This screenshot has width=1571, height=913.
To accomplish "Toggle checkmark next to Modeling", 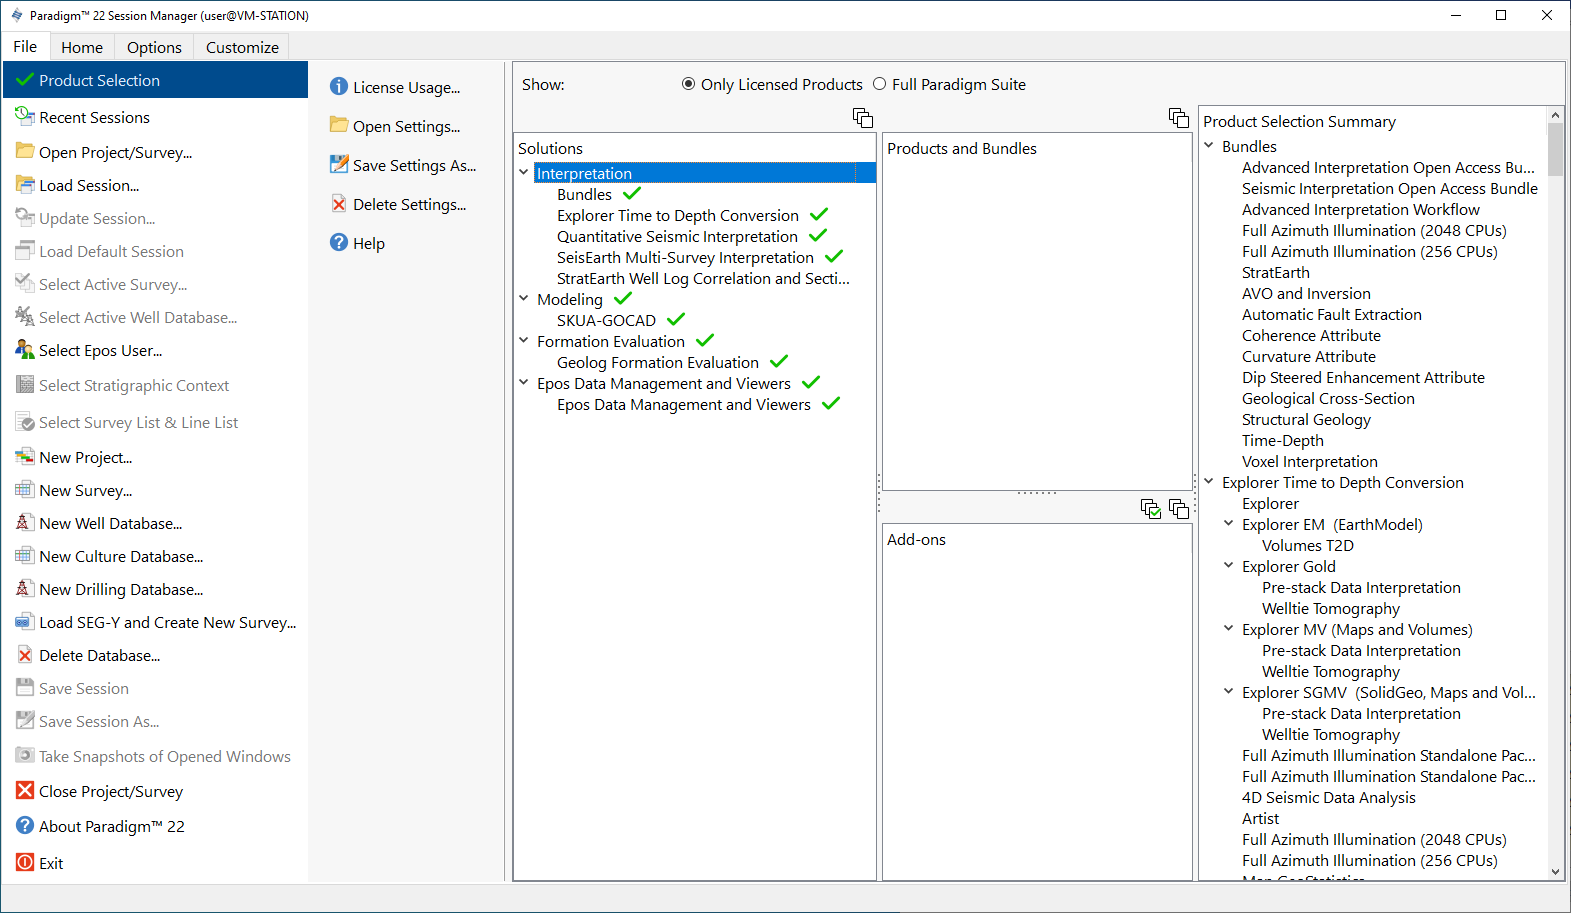I will click(x=623, y=298).
